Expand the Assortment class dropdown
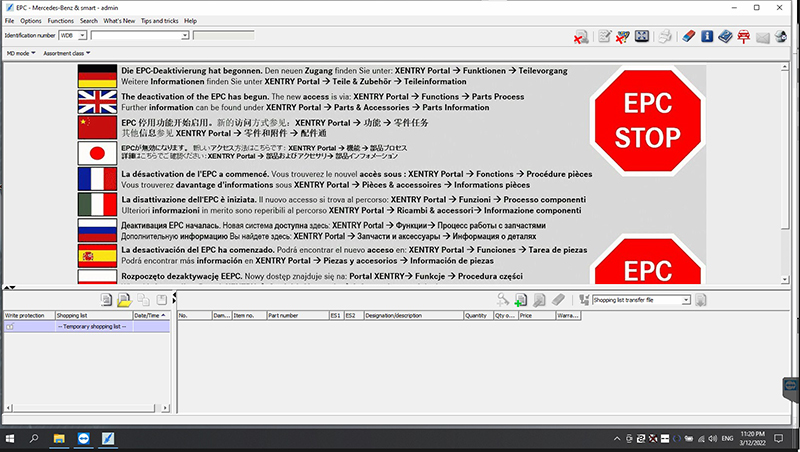Screen dimensions: 800x452 (67, 53)
